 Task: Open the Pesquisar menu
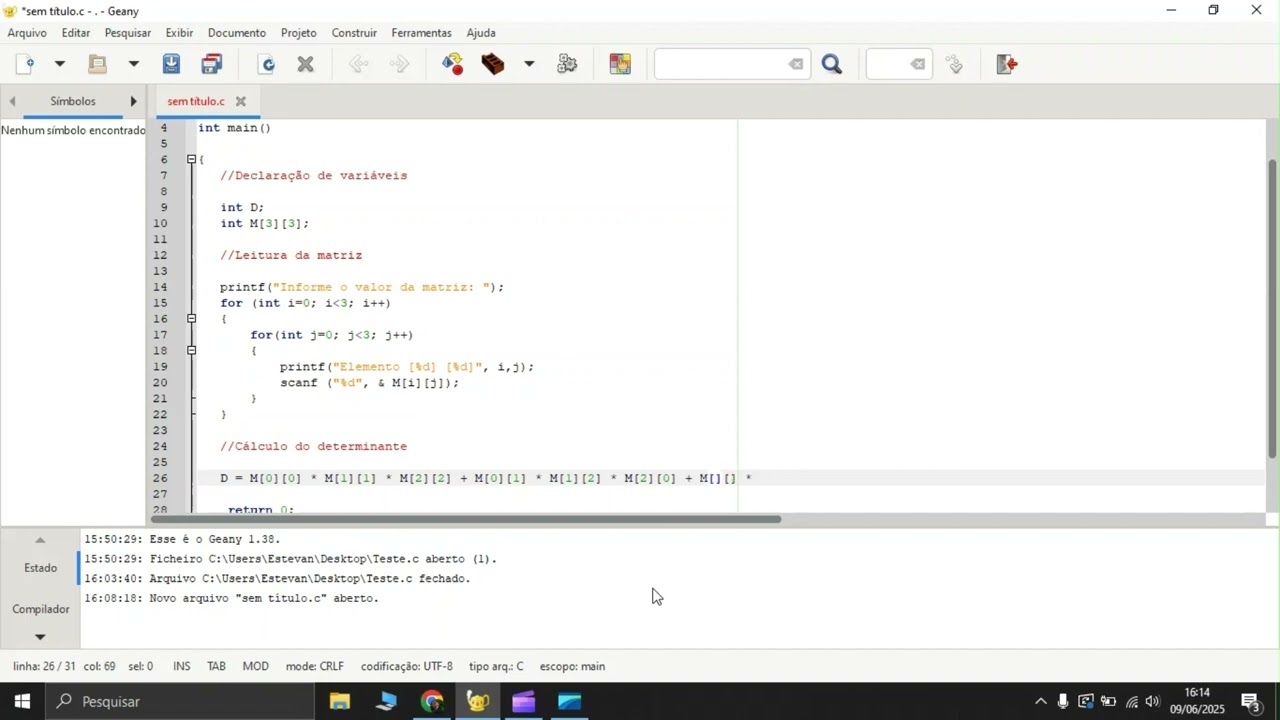click(128, 33)
